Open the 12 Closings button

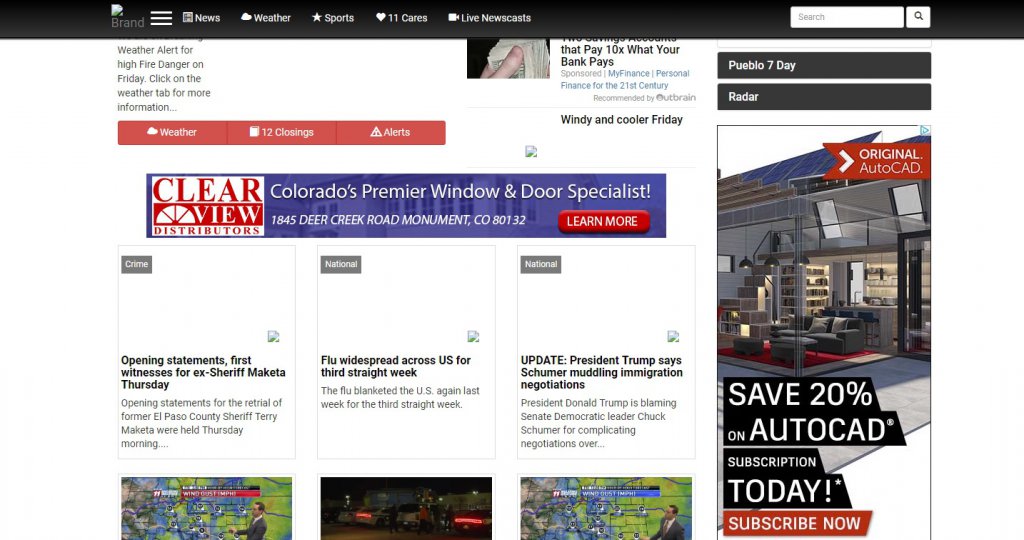coord(281,132)
